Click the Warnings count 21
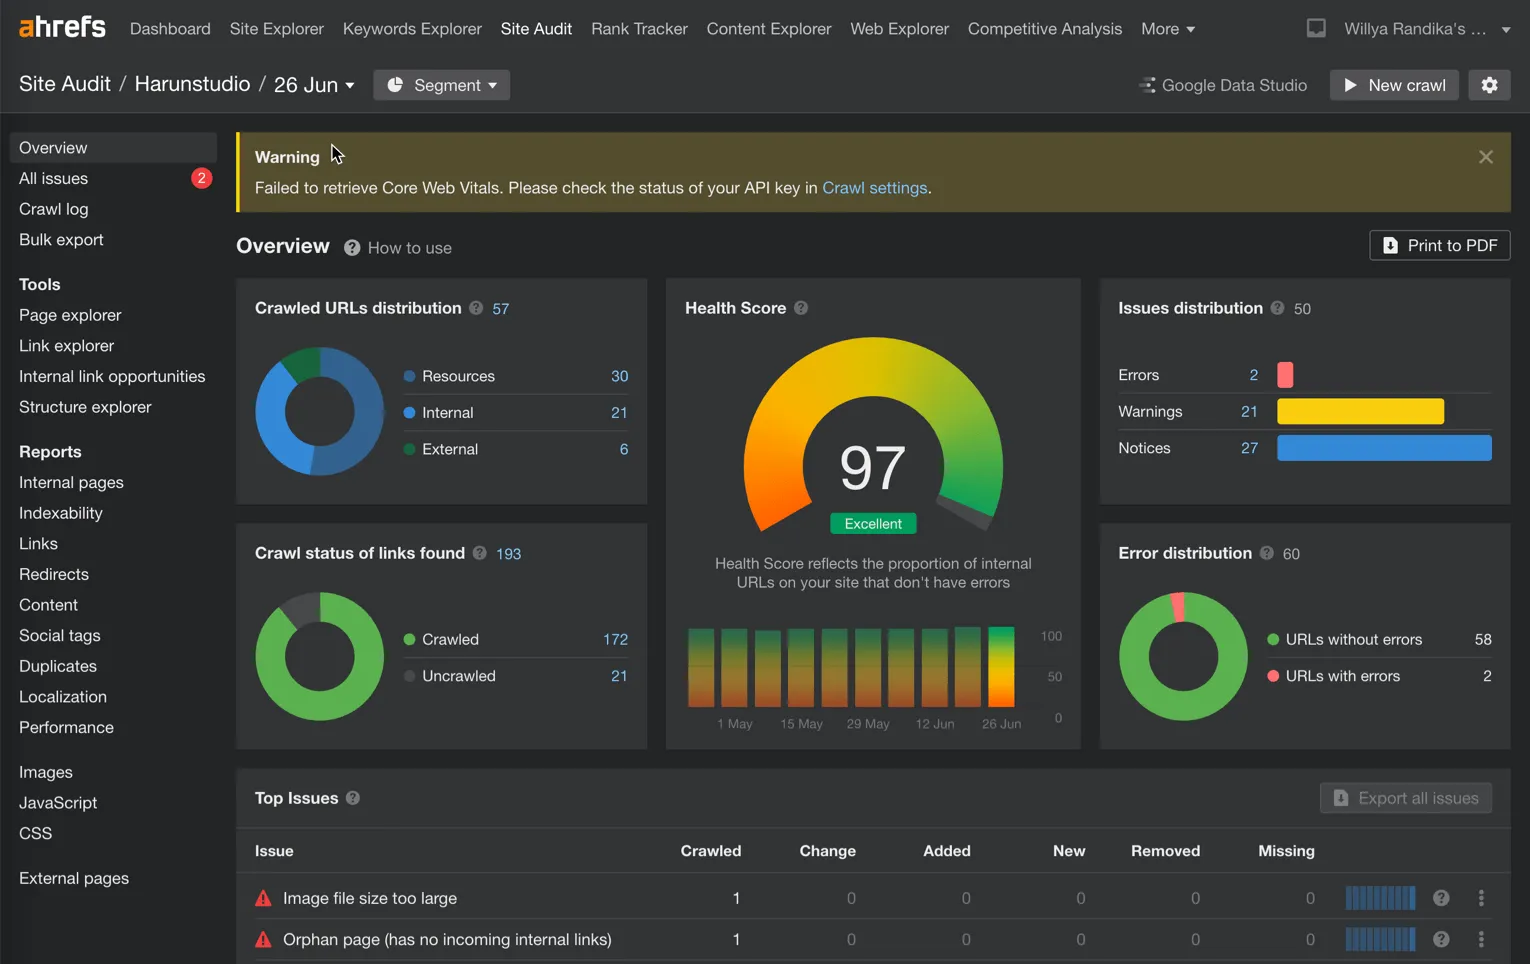Viewport: 1530px width, 964px height. click(x=1249, y=411)
